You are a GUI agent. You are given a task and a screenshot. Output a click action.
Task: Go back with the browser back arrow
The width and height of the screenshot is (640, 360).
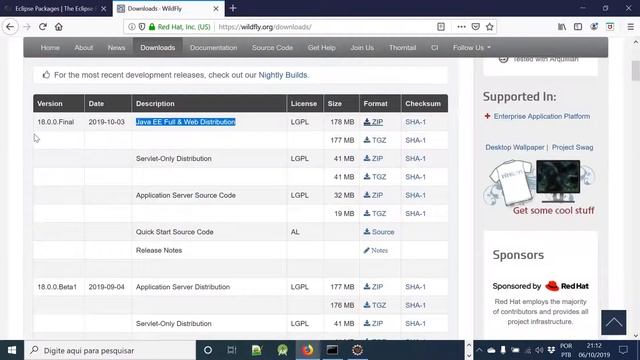(10, 27)
